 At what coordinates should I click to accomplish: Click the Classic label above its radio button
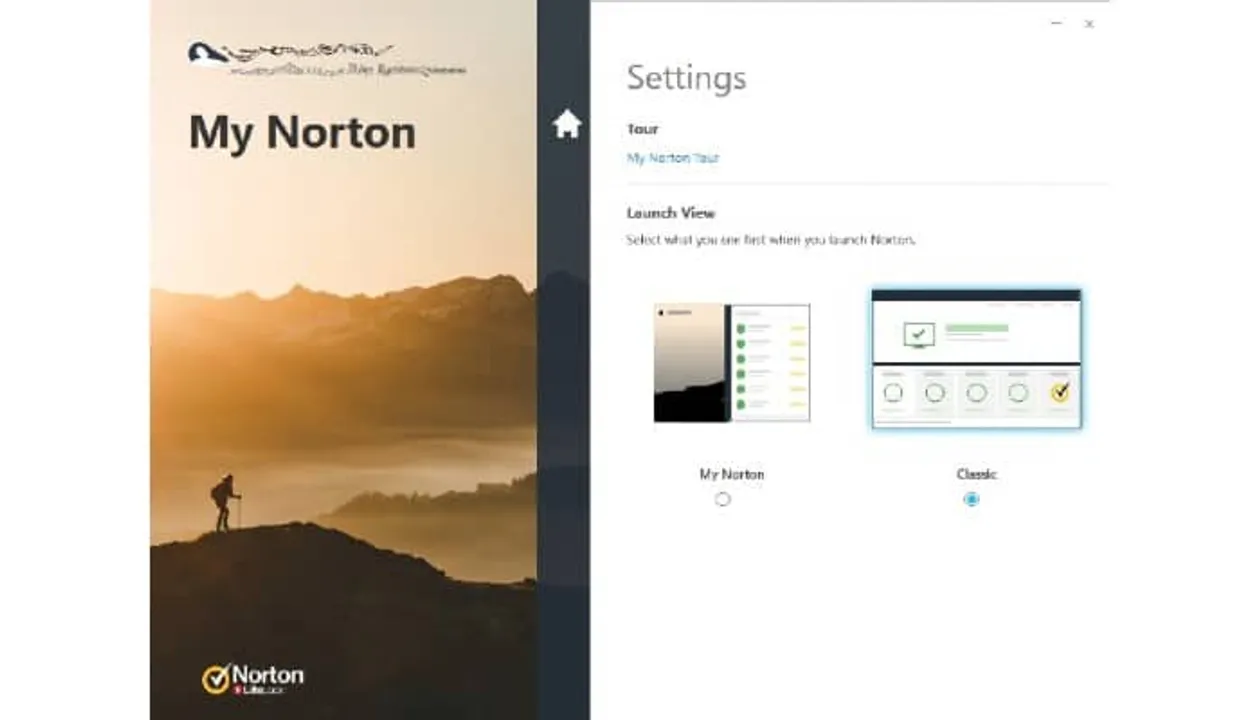[x=976, y=474]
